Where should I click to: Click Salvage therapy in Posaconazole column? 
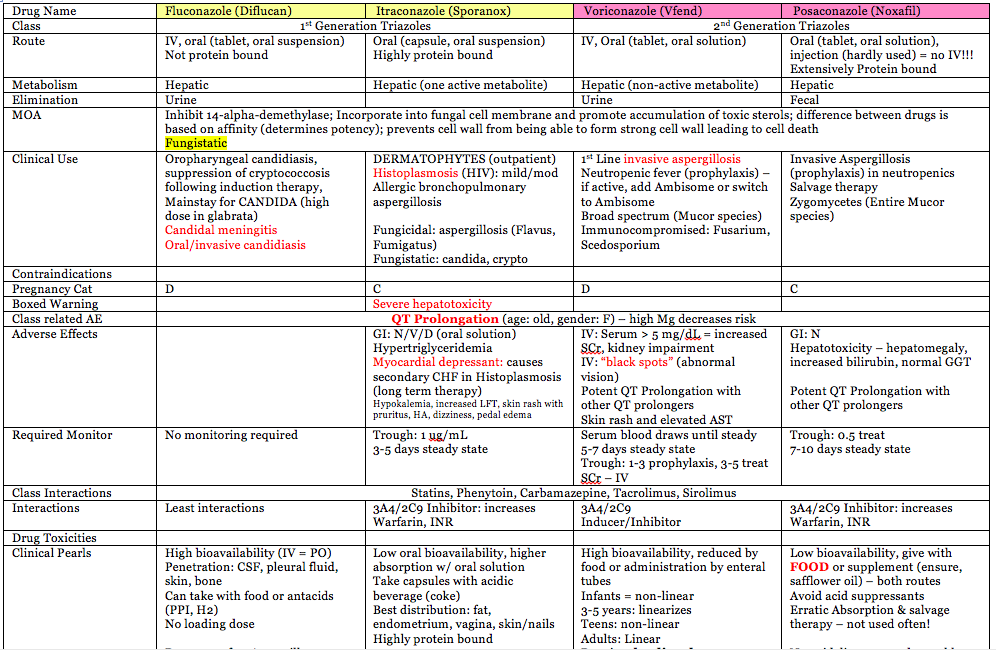833,187
